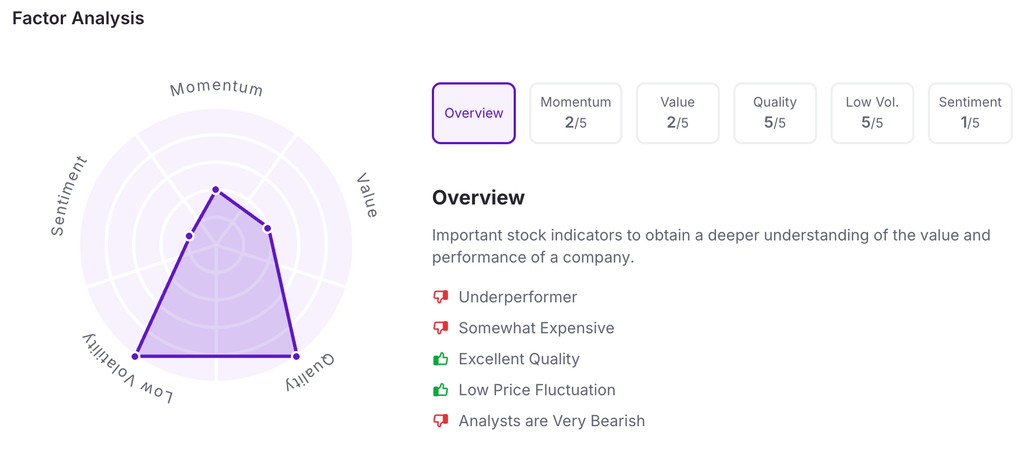Click thumbs-up icon beside Excellent Quality

(440, 359)
